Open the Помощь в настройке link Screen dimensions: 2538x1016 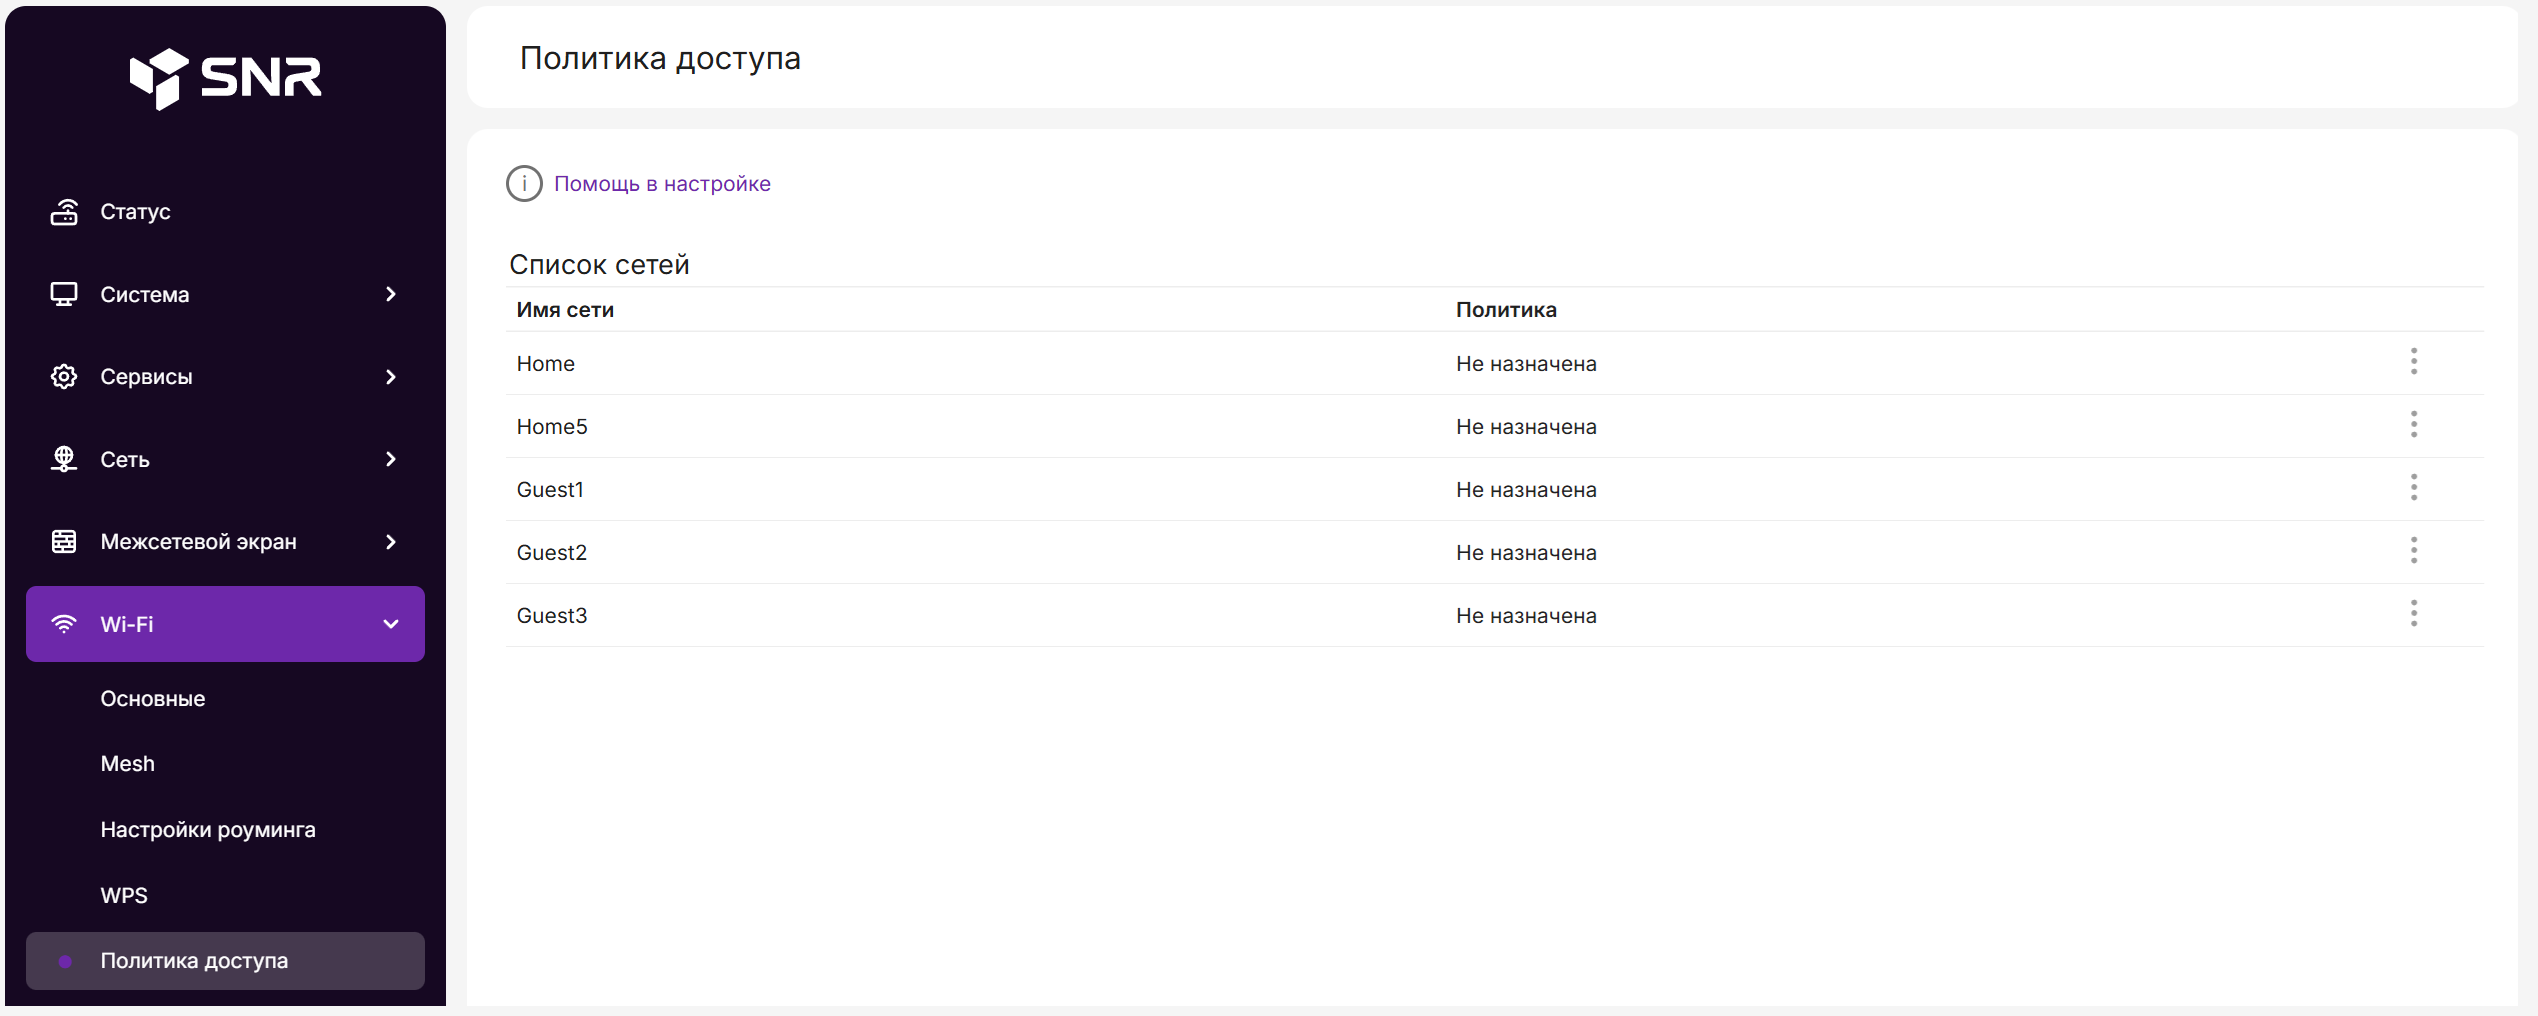(662, 184)
